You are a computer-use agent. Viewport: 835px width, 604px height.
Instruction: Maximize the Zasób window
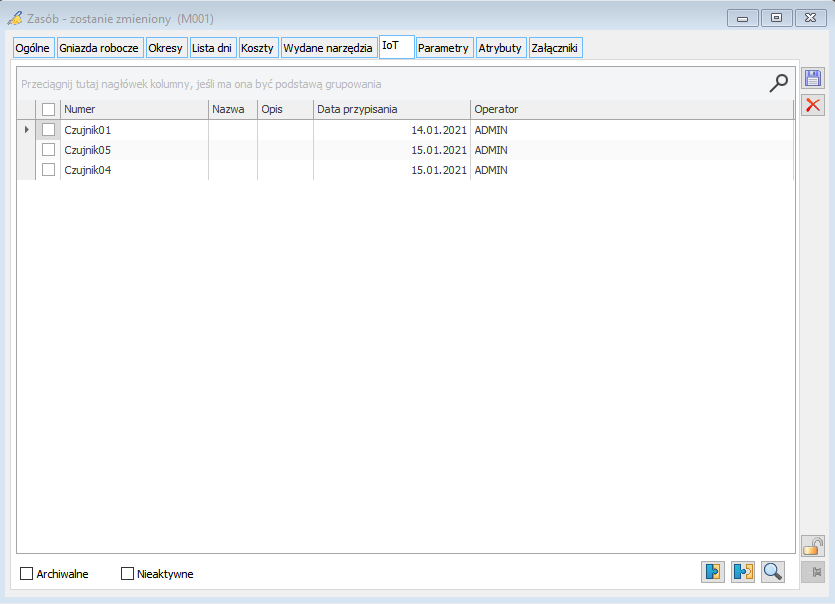point(776,18)
